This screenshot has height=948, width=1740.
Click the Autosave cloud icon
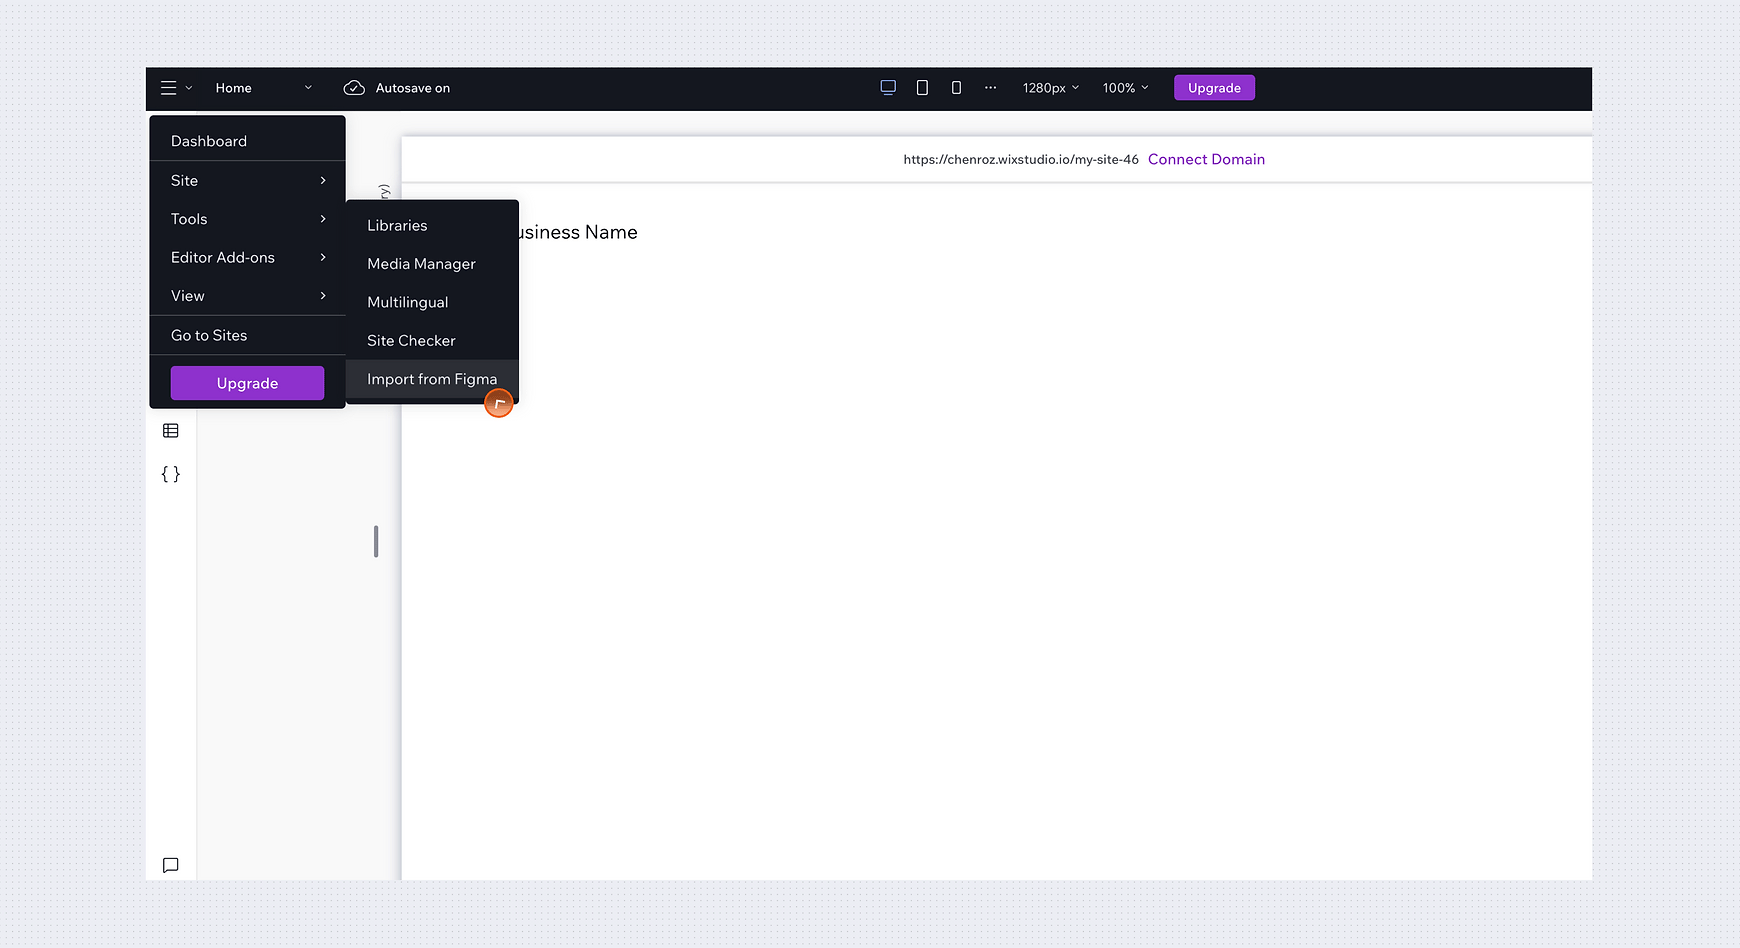(x=354, y=88)
